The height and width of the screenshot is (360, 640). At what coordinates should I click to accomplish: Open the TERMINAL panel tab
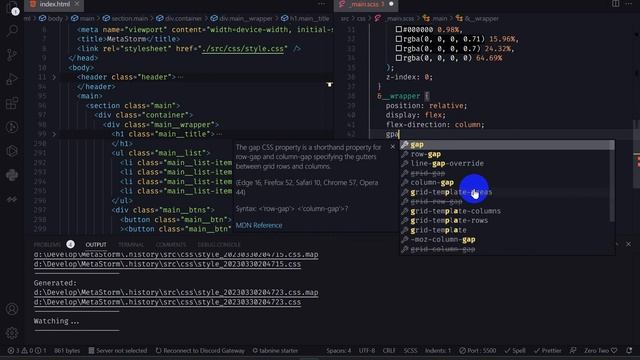coord(131,244)
